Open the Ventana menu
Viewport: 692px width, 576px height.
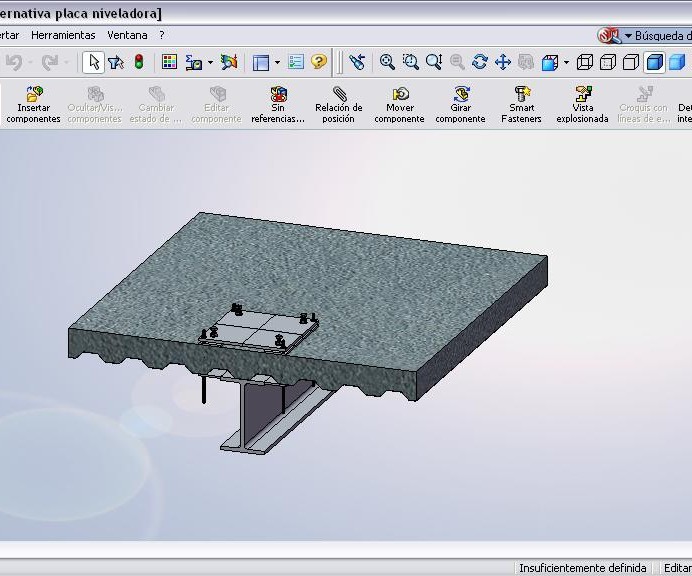tap(127, 35)
